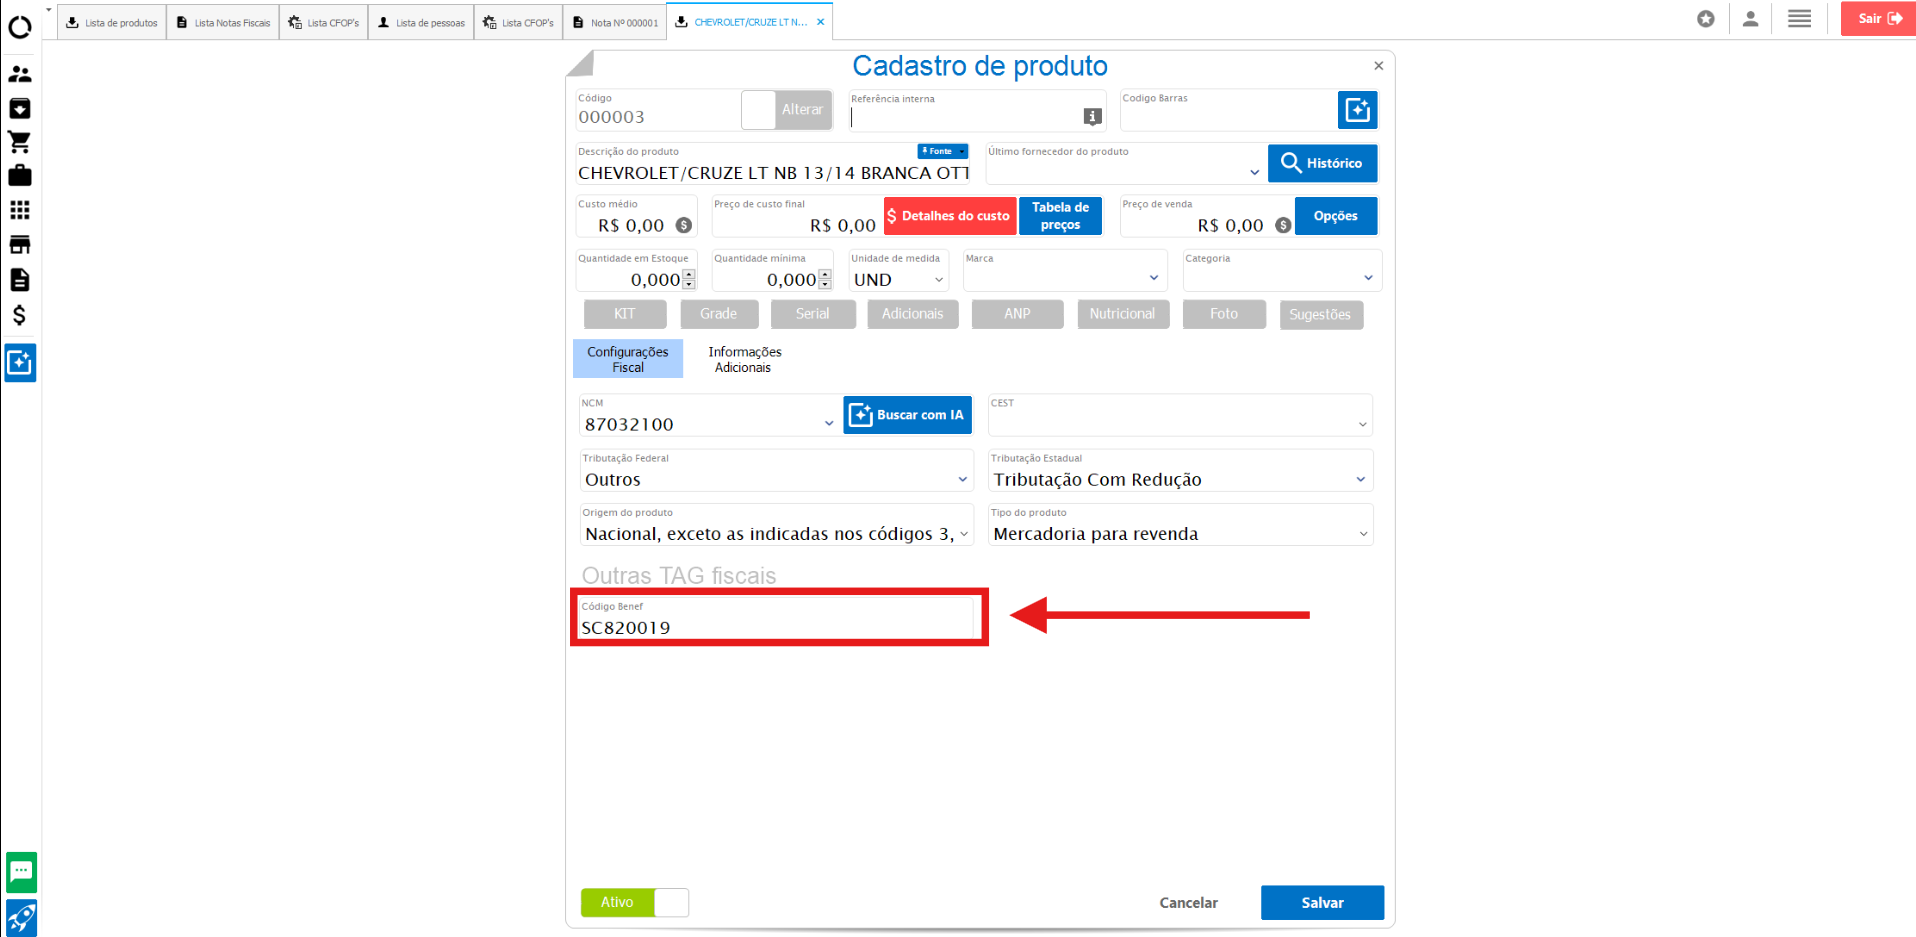This screenshot has width=1916, height=937.
Task: Open the briefcase icon in sidebar
Action: point(20,176)
